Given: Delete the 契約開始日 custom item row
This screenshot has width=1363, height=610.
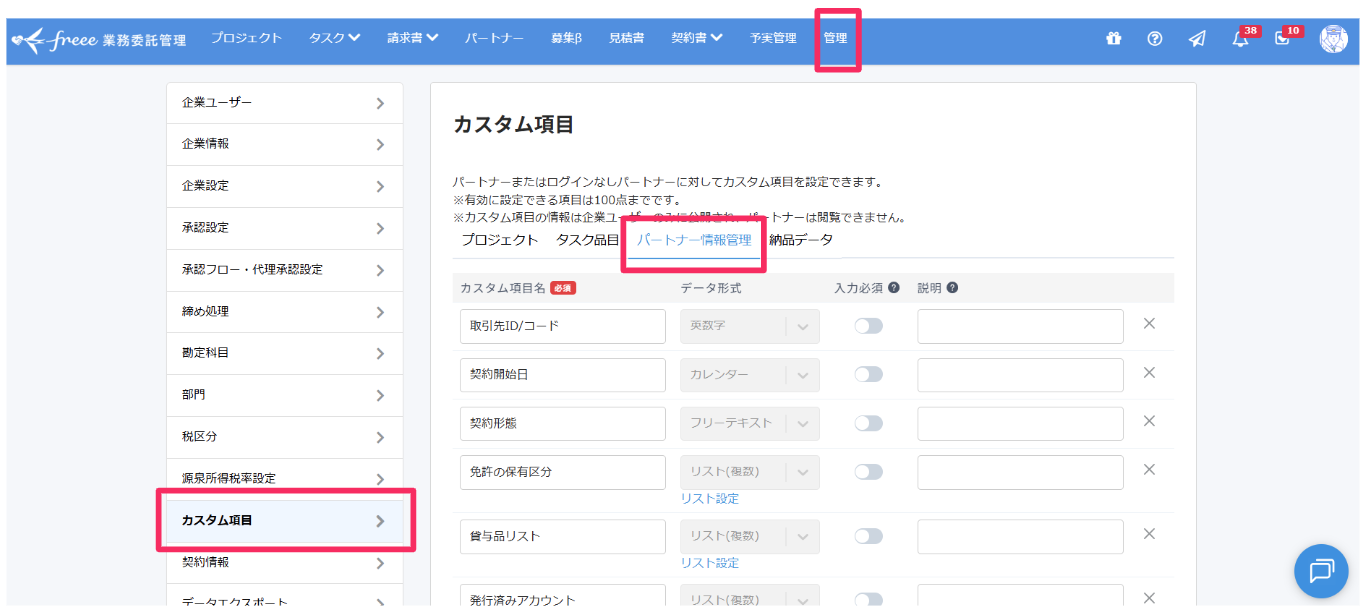Looking at the screenshot, I should 1149,373.
